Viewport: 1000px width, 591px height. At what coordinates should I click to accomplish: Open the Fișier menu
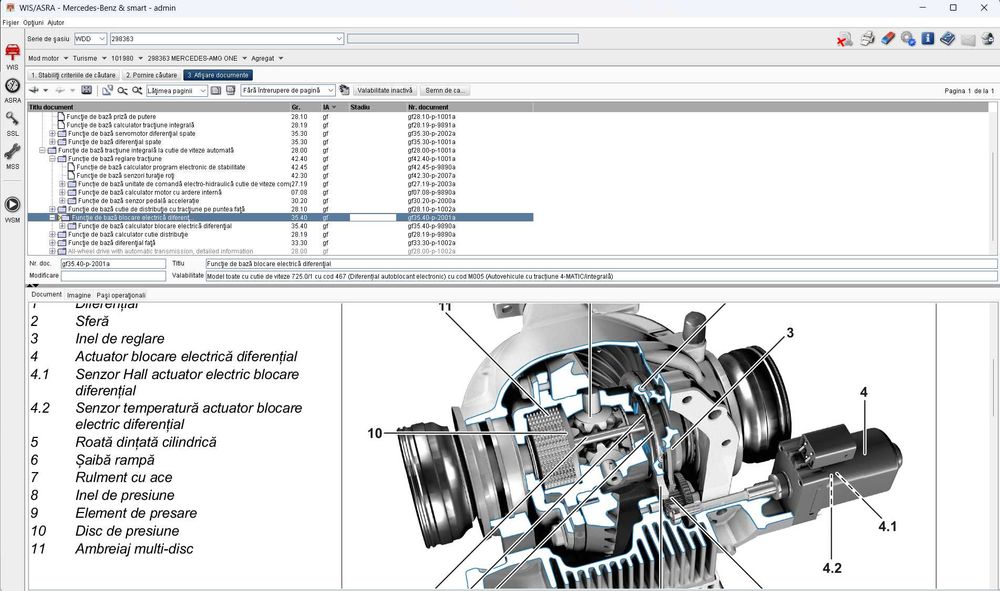point(11,22)
